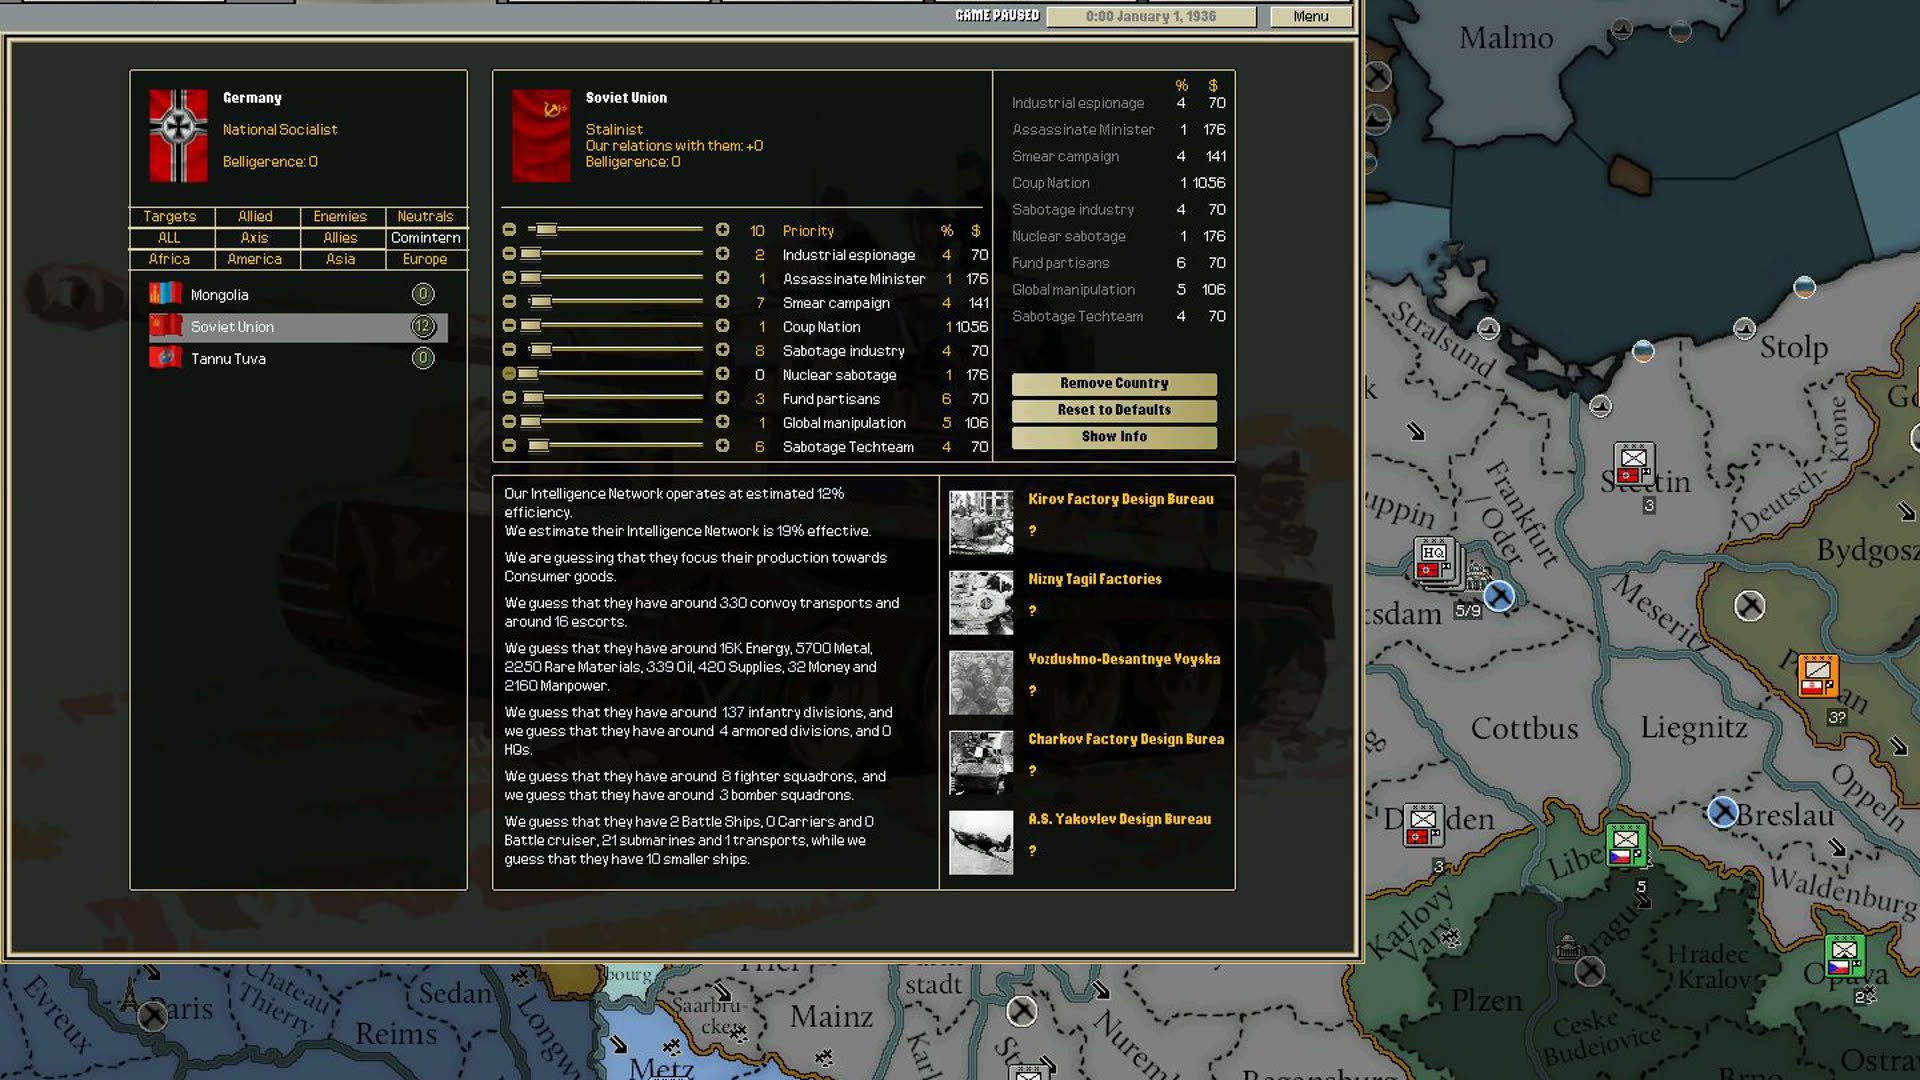Adjust the Sabotage Techteam slider track
This screenshot has width=1920, height=1080.
(x=614, y=446)
